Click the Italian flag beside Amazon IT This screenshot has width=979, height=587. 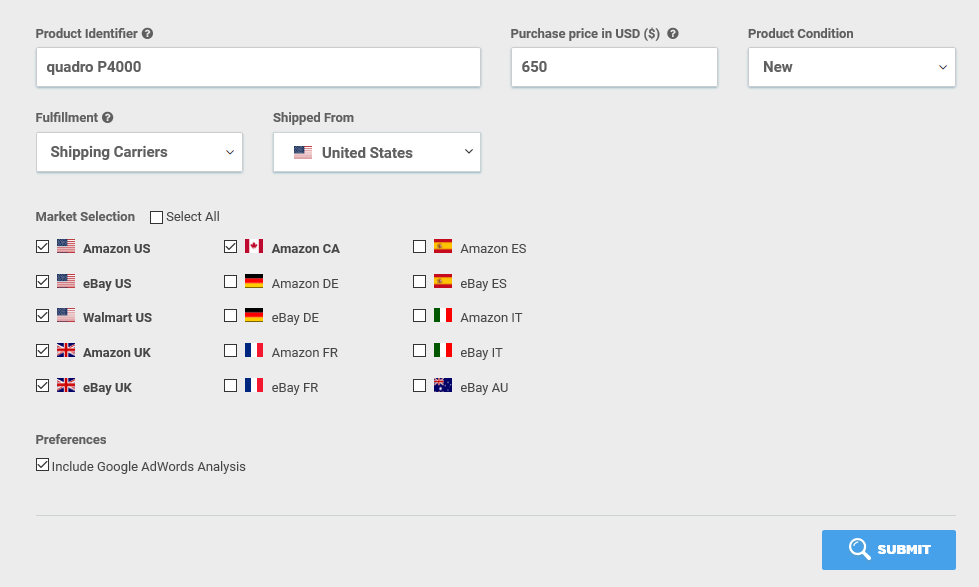pyautogui.click(x=443, y=315)
